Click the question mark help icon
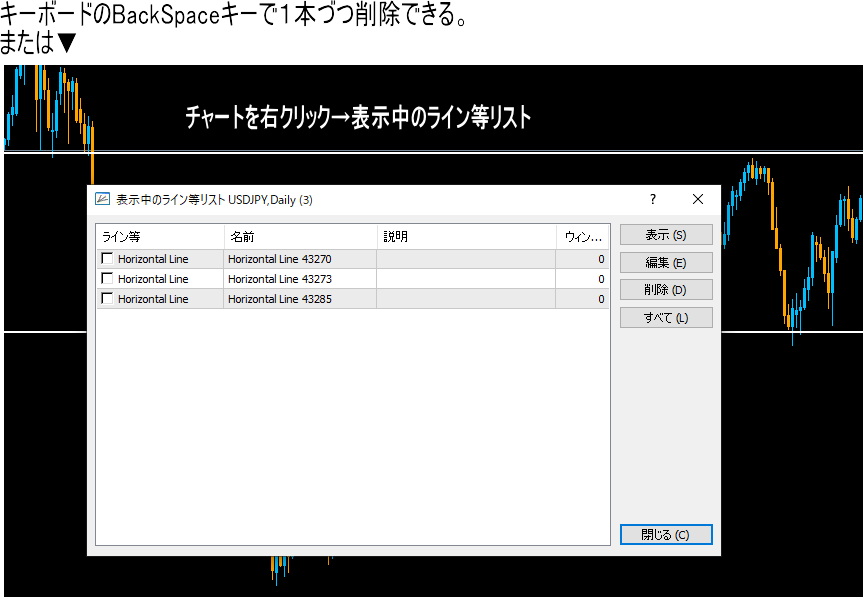The width and height of the screenshot is (863, 597). (653, 199)
